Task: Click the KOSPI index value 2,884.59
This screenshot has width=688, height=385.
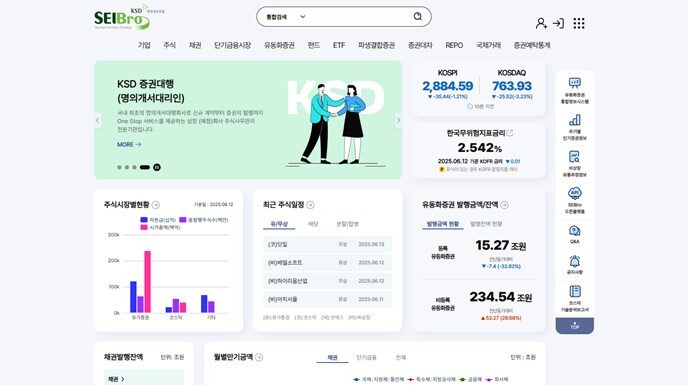Action: (448, 86)
